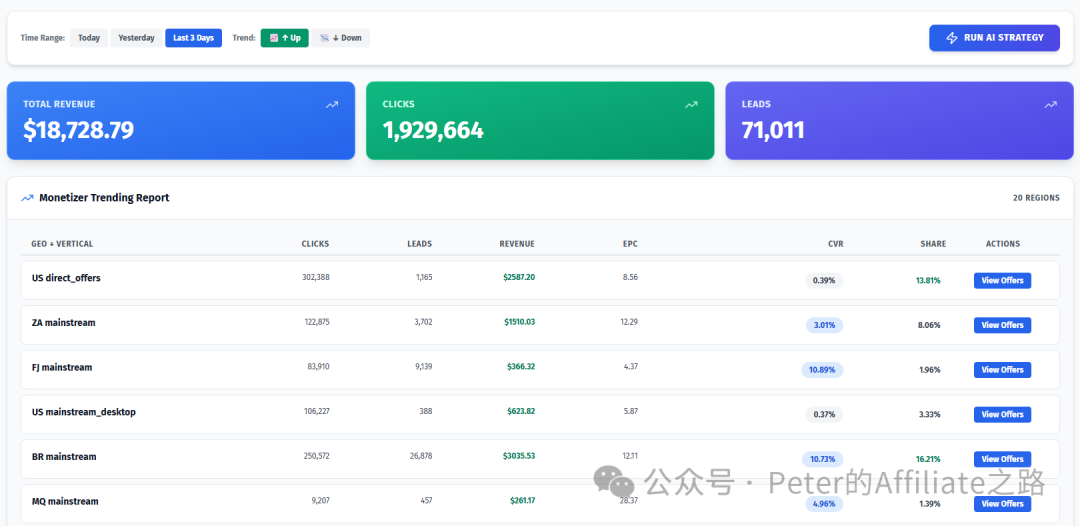
Task: Click the FJ mainstream row name
Action: click(62, 368)
